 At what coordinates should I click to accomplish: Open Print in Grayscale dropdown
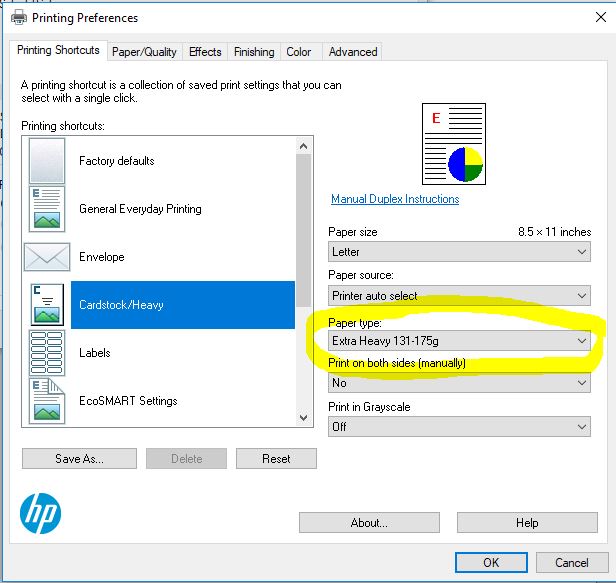[459, 427]
